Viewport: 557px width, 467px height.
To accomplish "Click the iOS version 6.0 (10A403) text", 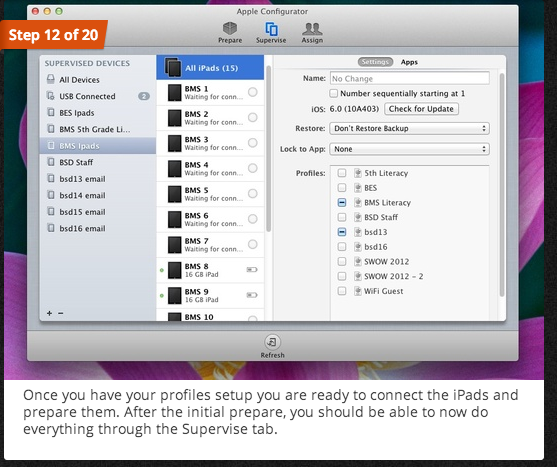I will [x=354, y=109].
